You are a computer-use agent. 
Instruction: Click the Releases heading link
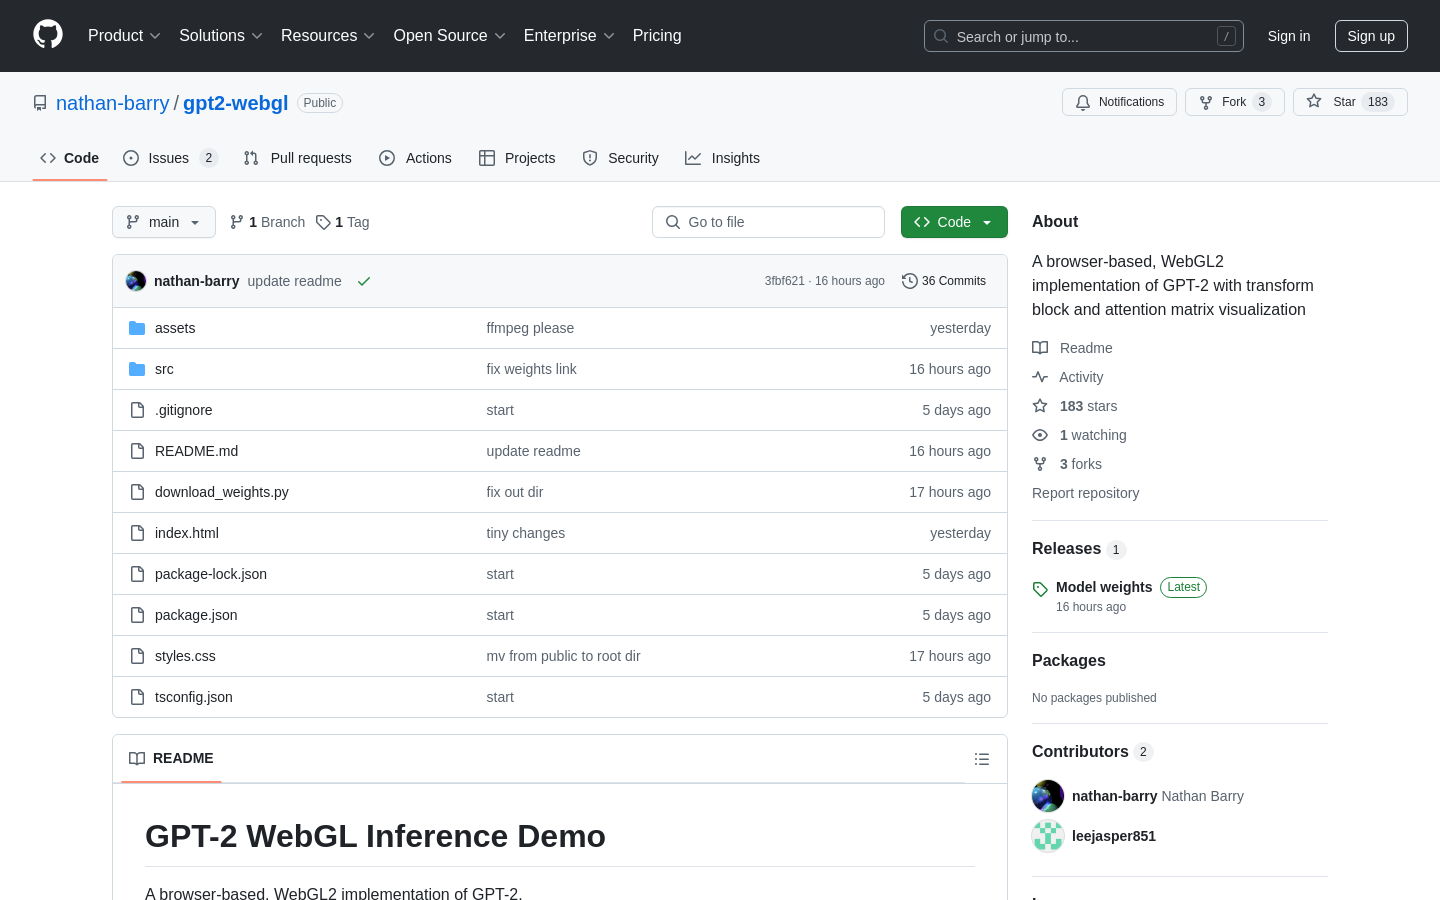point(1066,549)
